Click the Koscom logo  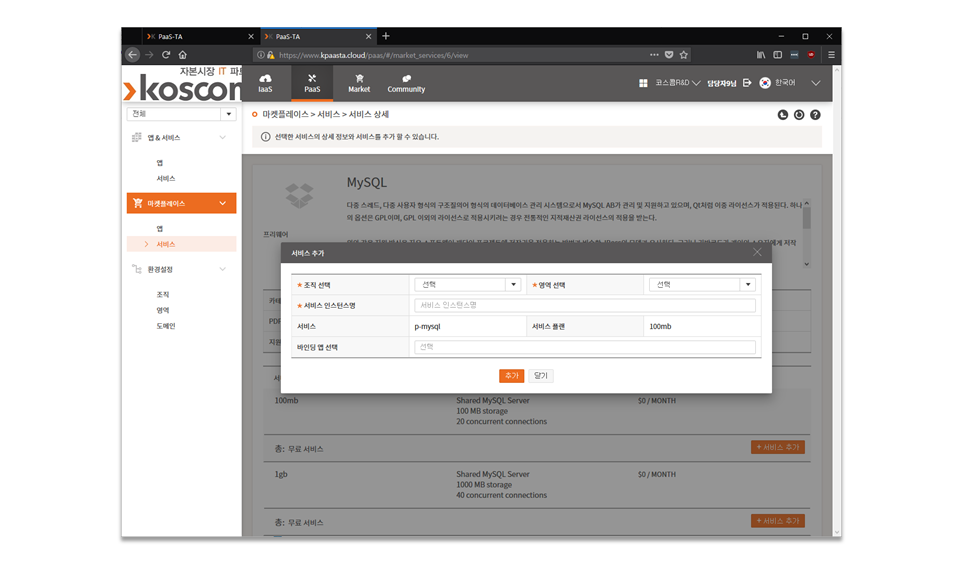click(x=182, y=84)
